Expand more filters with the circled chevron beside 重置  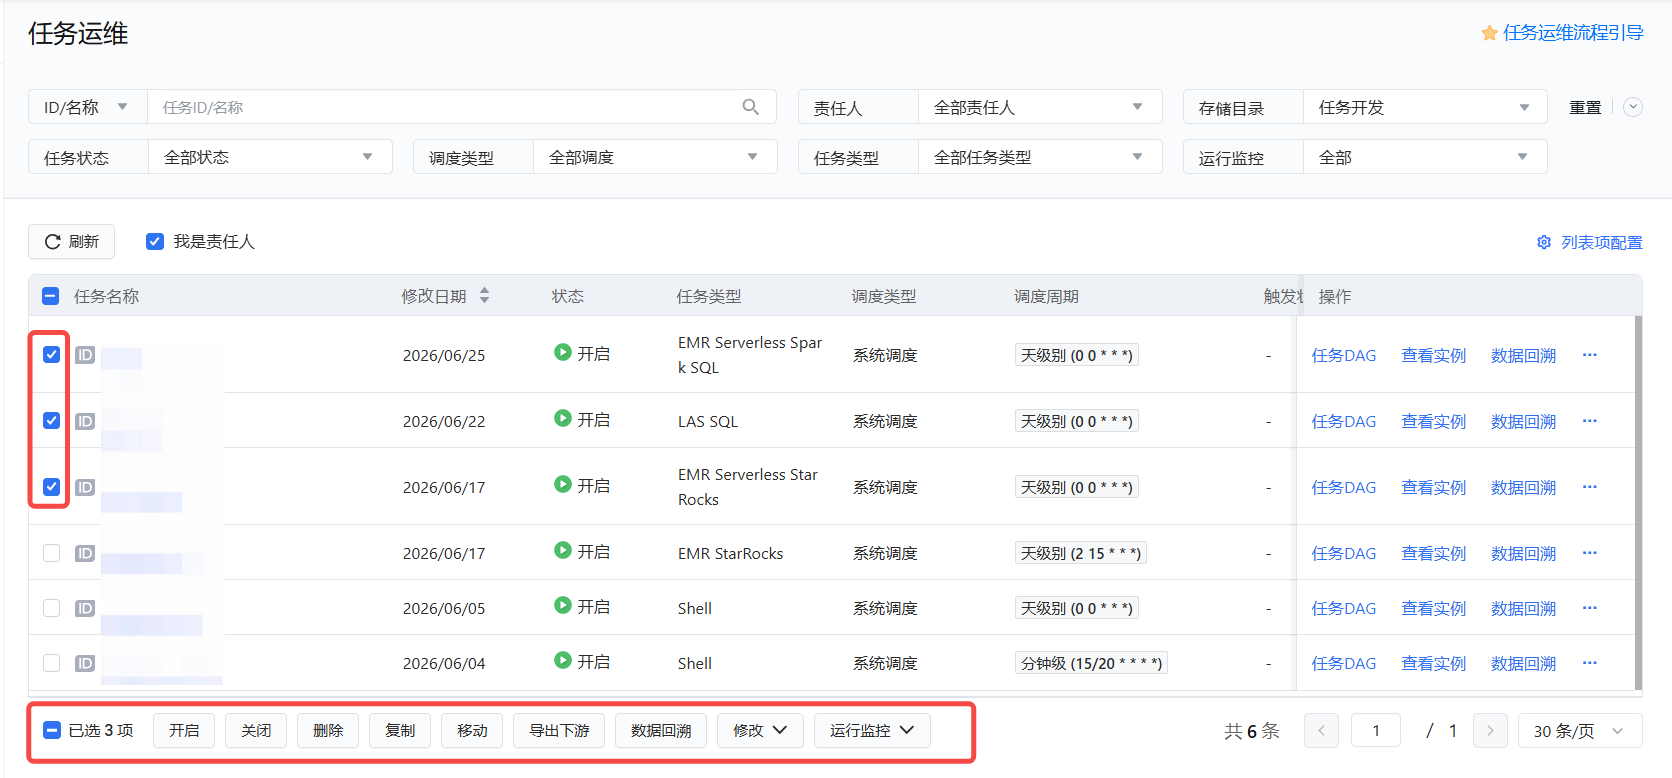[x=1633, y=107]
